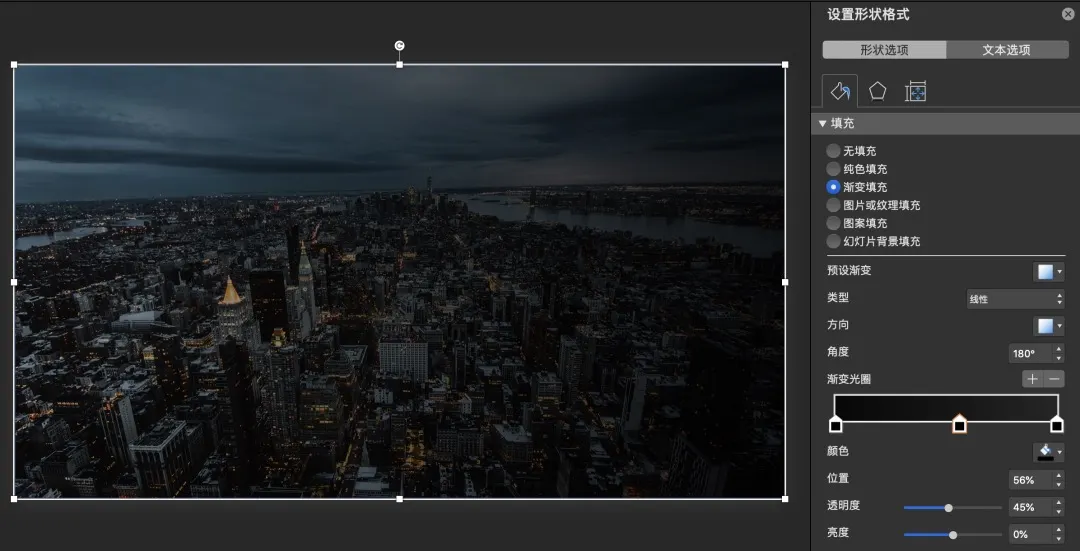Switch to the 文本选项 tab
1080x551 pixels.
click(x=1005, y=50)
